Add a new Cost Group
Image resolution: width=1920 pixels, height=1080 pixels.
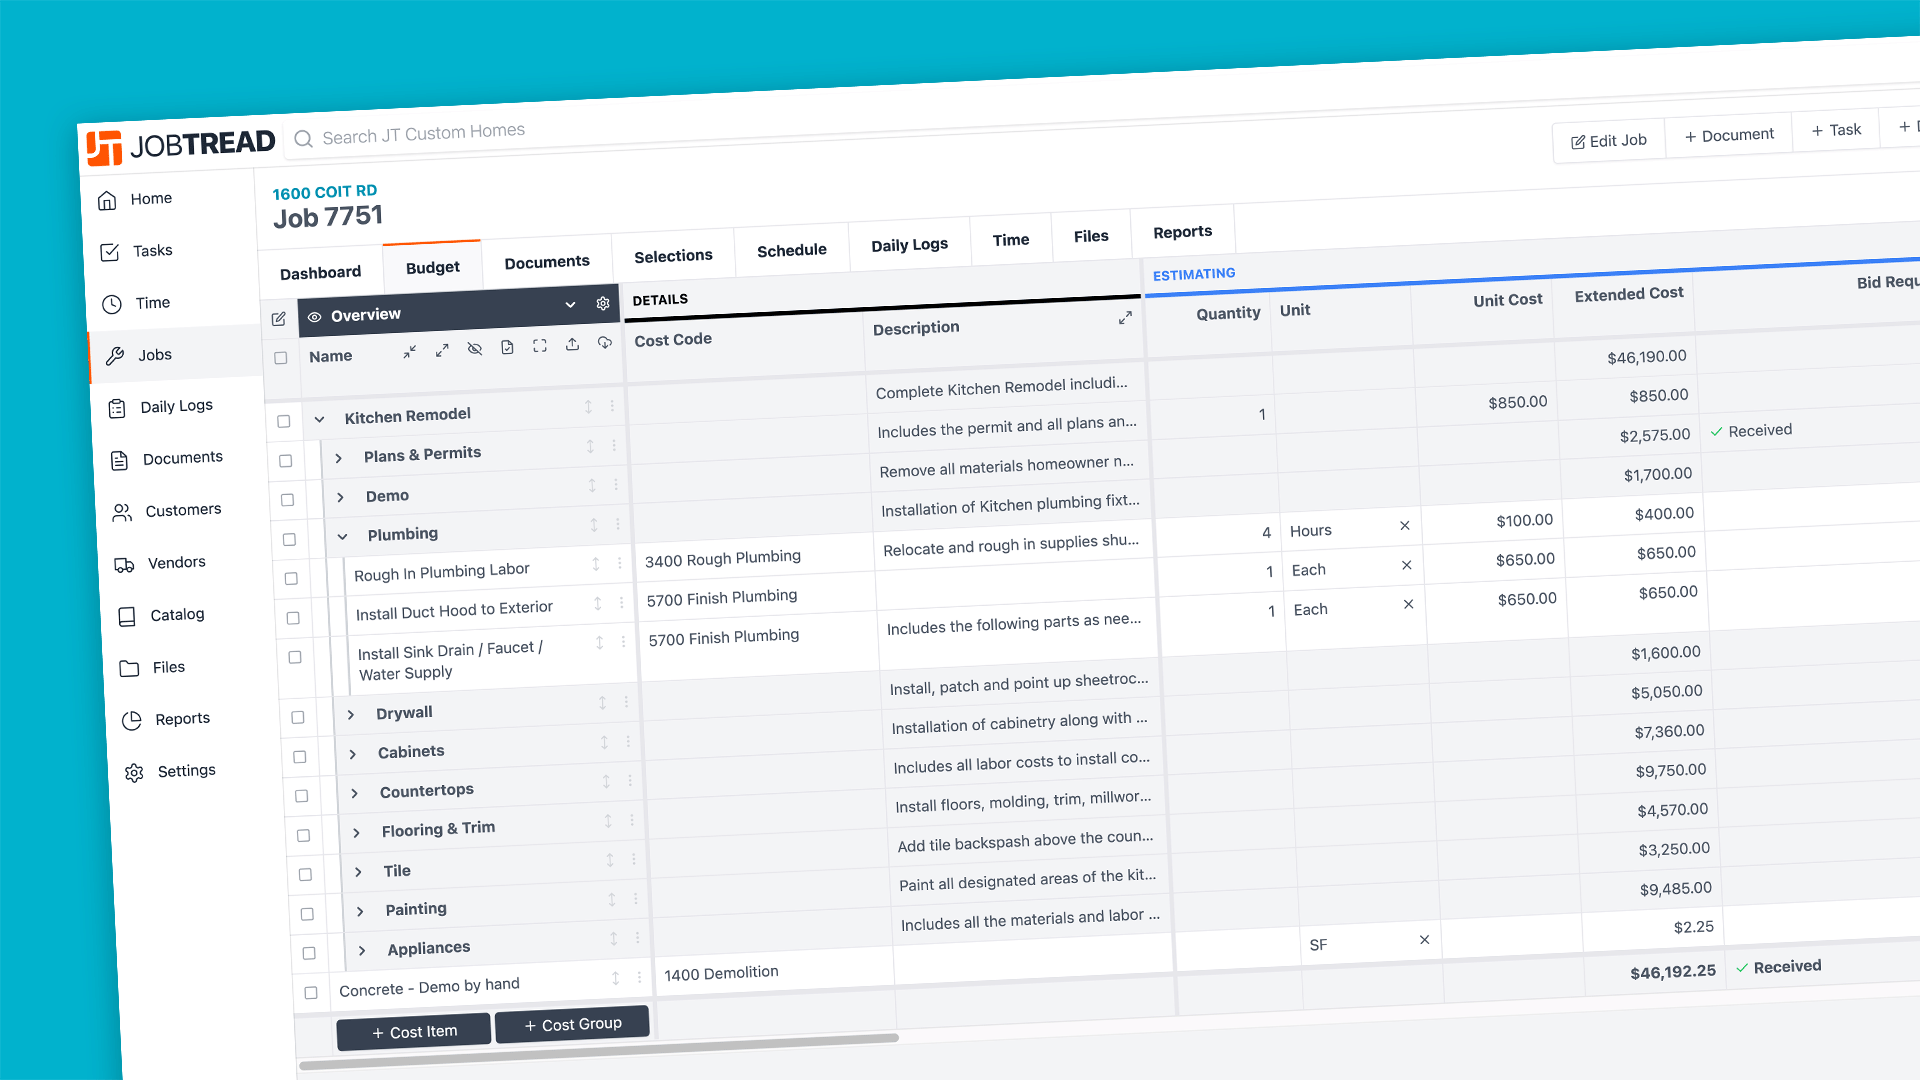[x=573, y=1024]
